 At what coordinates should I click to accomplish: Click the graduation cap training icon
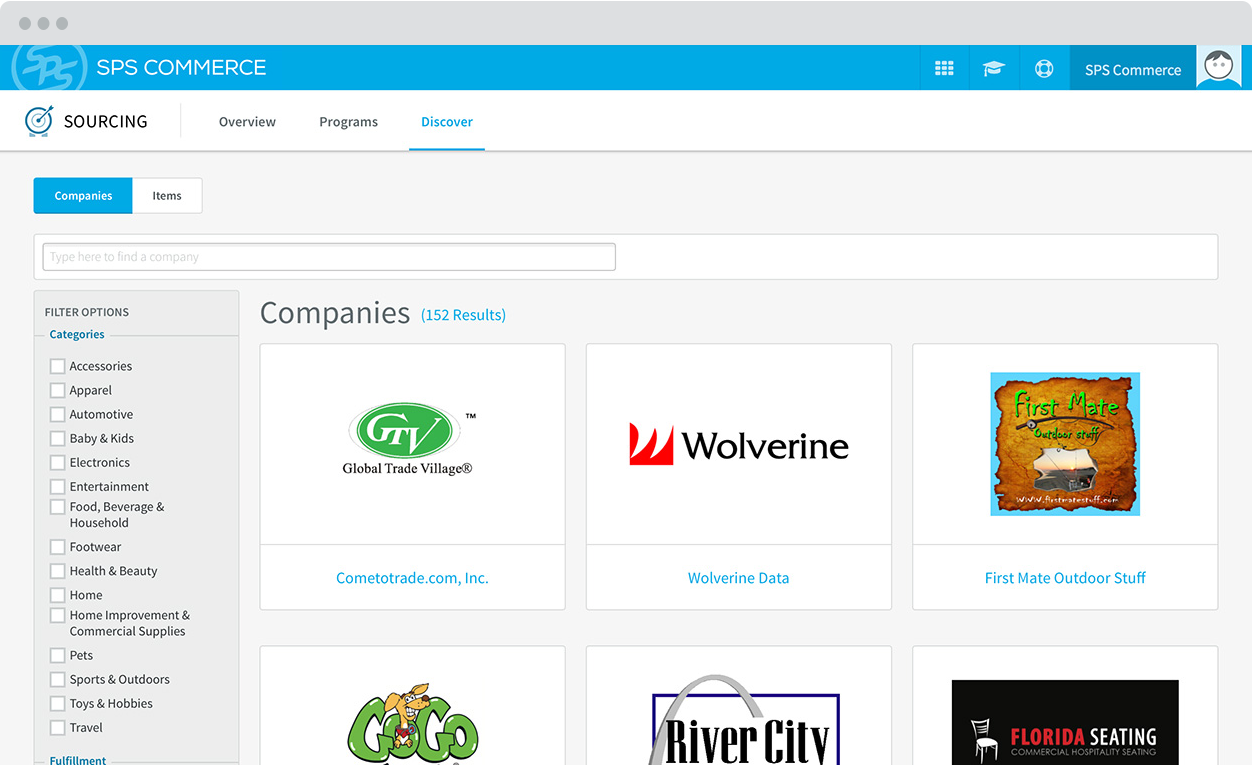click(994, 67)
